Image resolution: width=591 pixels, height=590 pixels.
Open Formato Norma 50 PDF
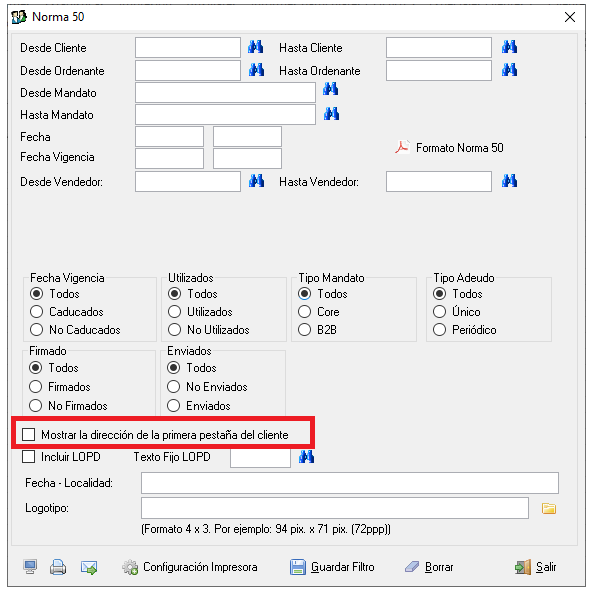[x=449, y=147]
